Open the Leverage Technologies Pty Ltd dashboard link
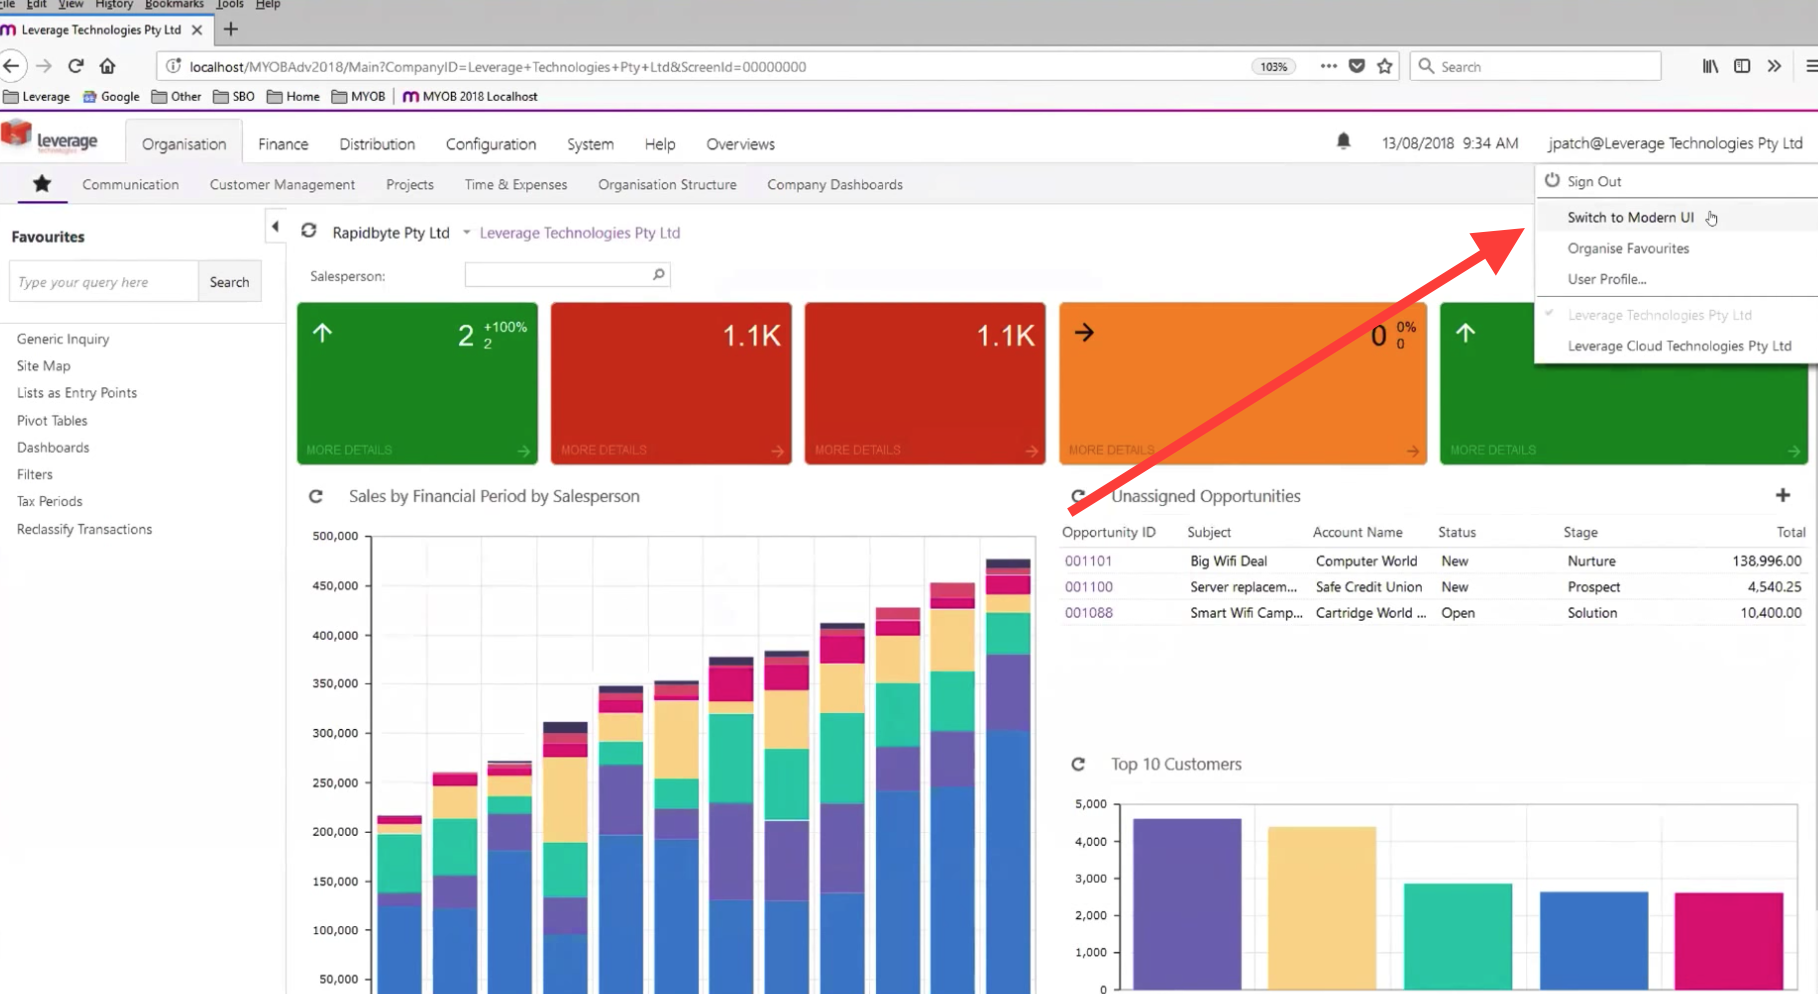This screenshot has height=994, width=1818. [580, 233]
